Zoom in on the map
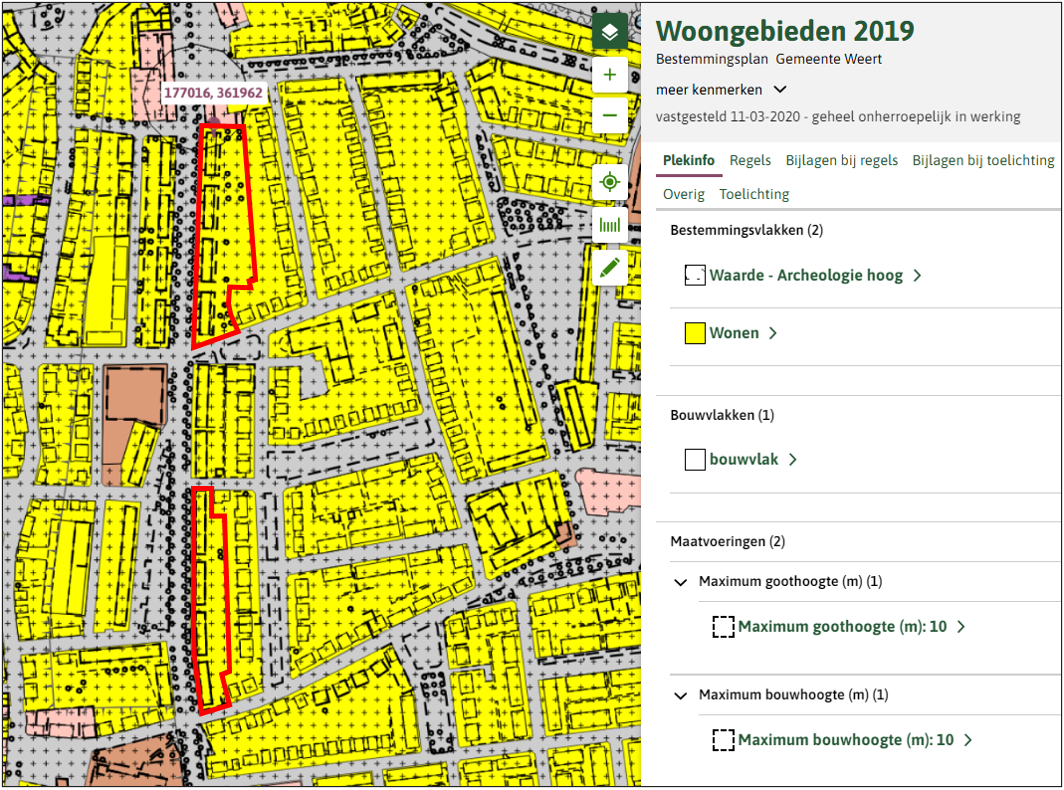 click(609, 74)
